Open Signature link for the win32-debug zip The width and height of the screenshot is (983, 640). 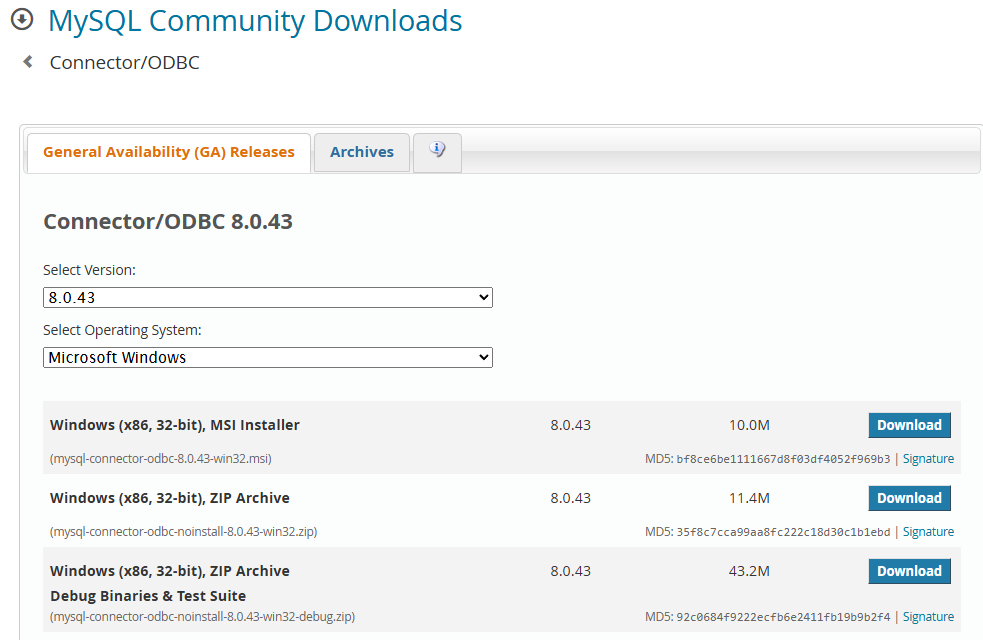pyautogui.click(x=928, y=617)
